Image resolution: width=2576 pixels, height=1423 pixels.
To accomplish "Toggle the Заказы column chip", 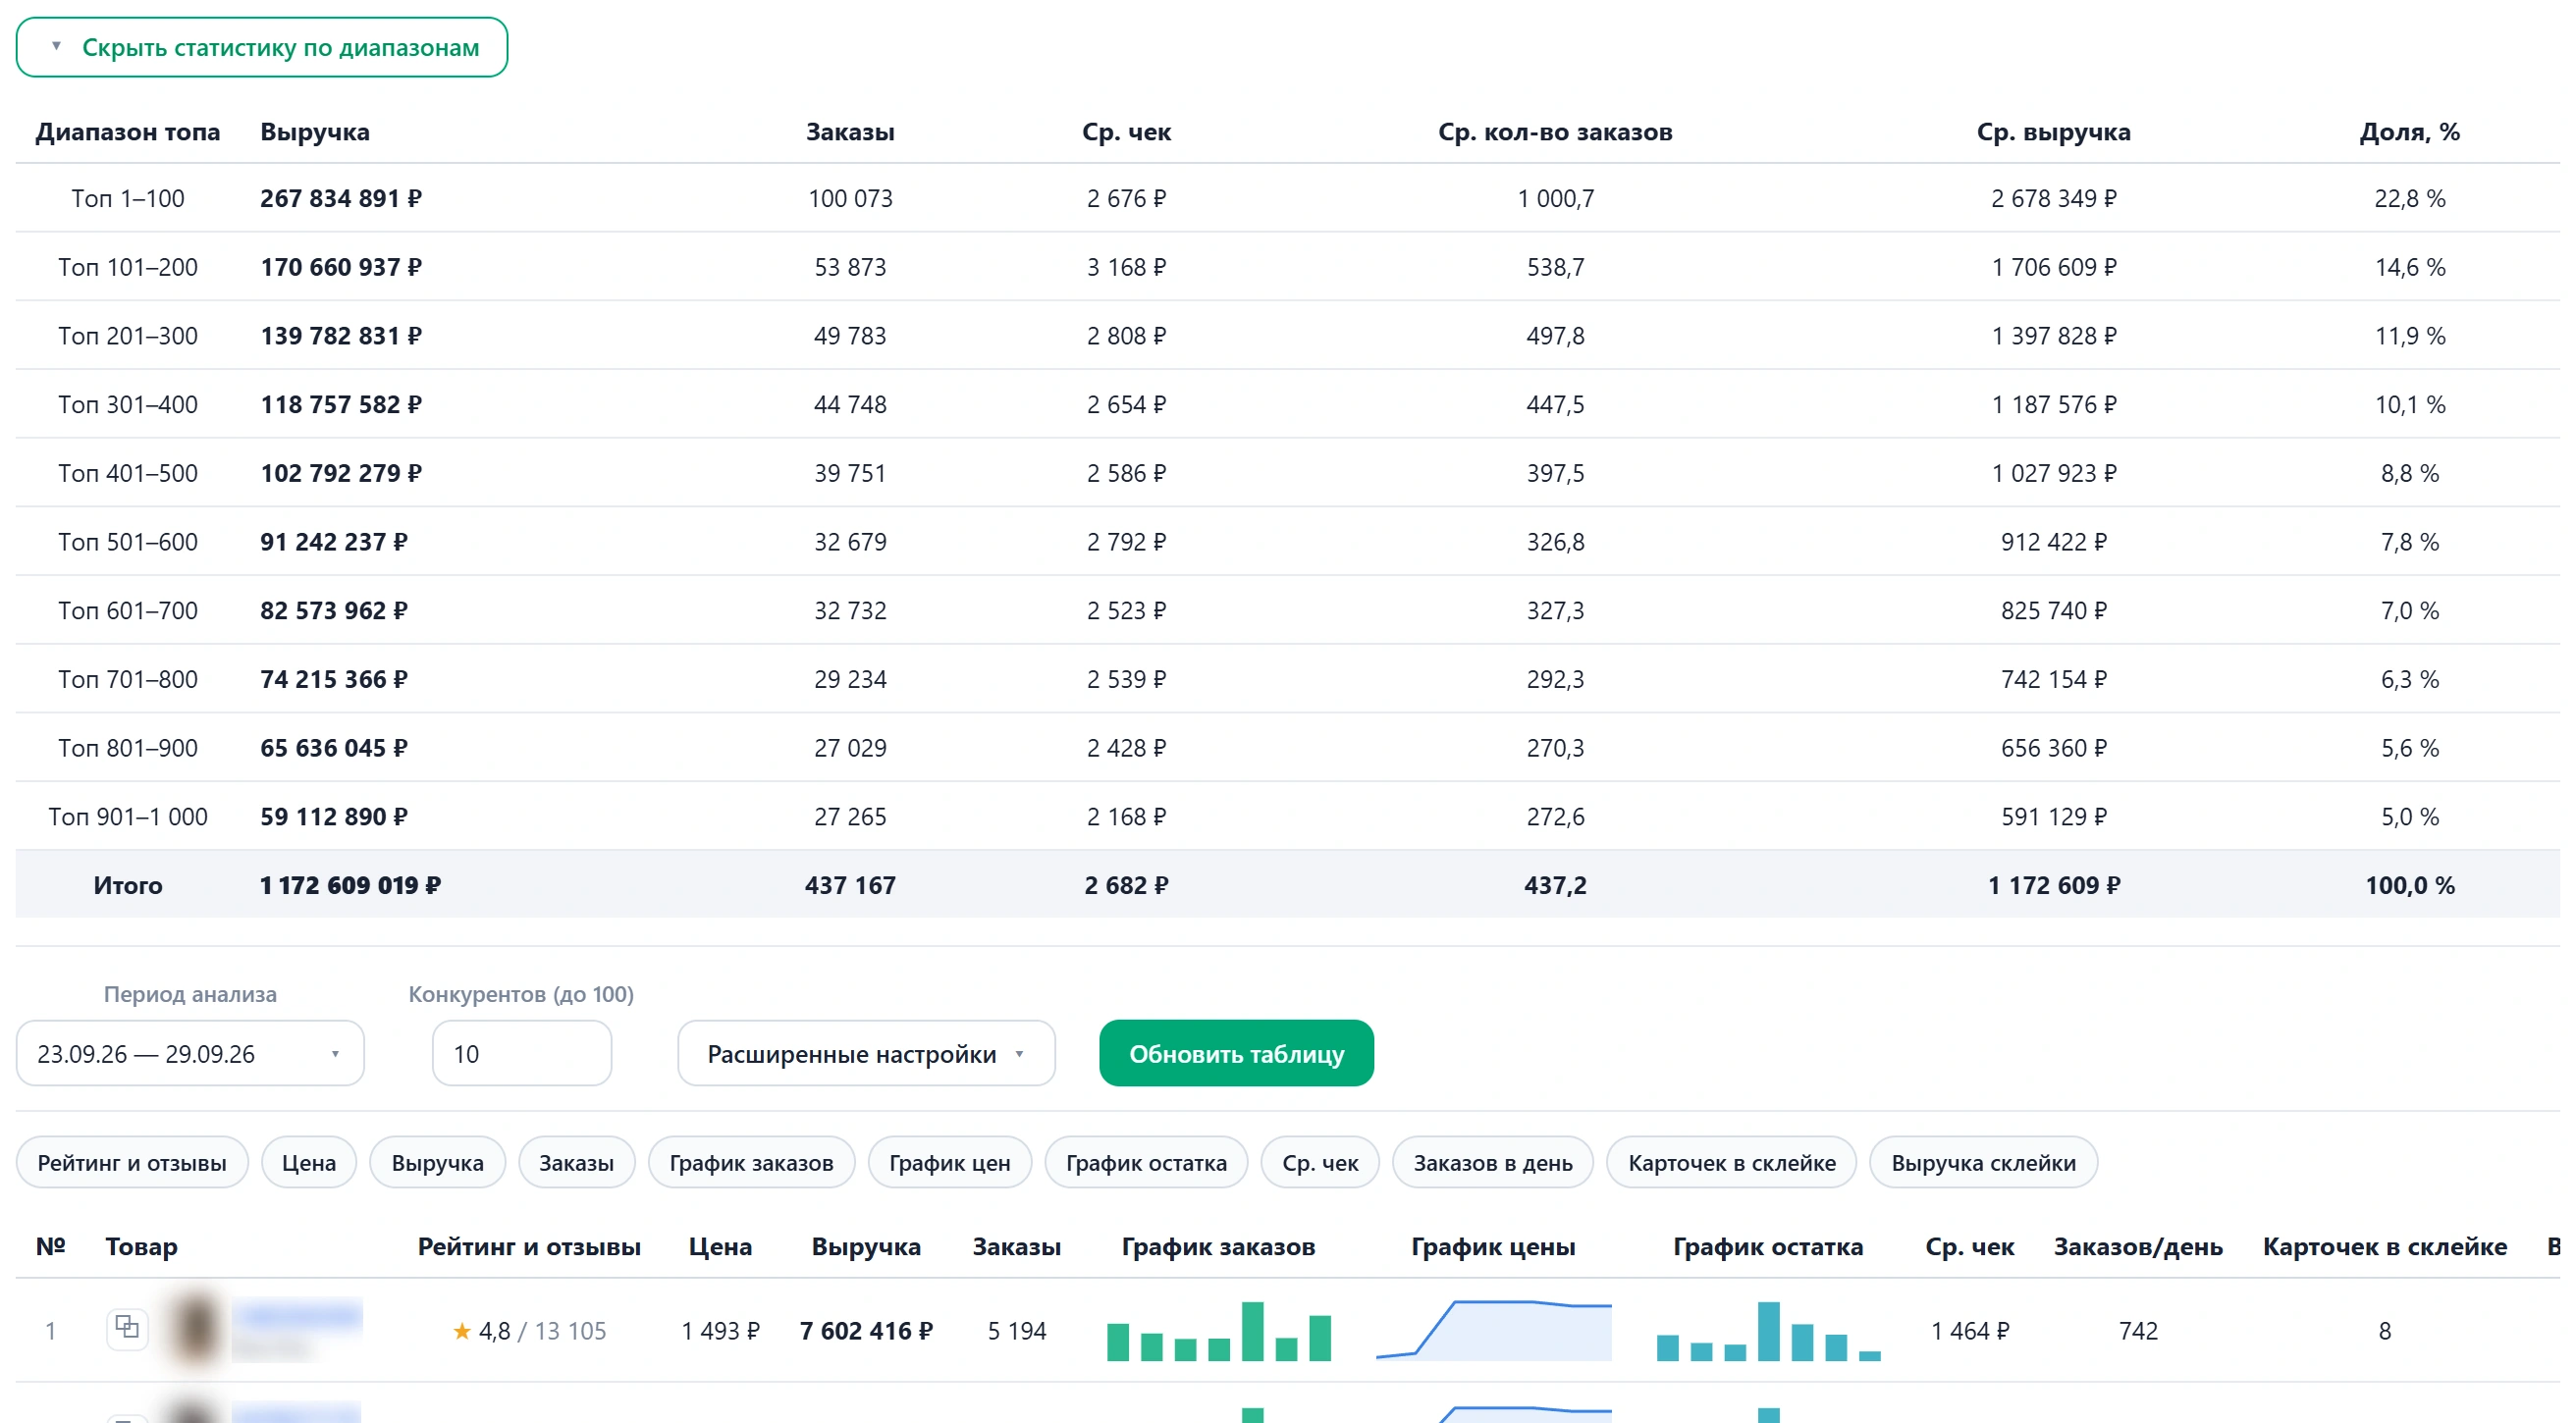I will click(576, 1162).
